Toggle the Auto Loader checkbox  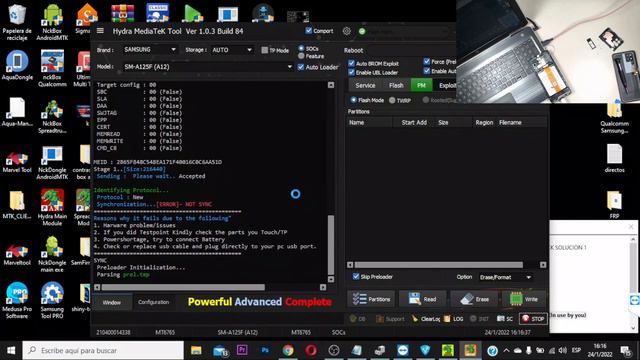coord(301,67)
